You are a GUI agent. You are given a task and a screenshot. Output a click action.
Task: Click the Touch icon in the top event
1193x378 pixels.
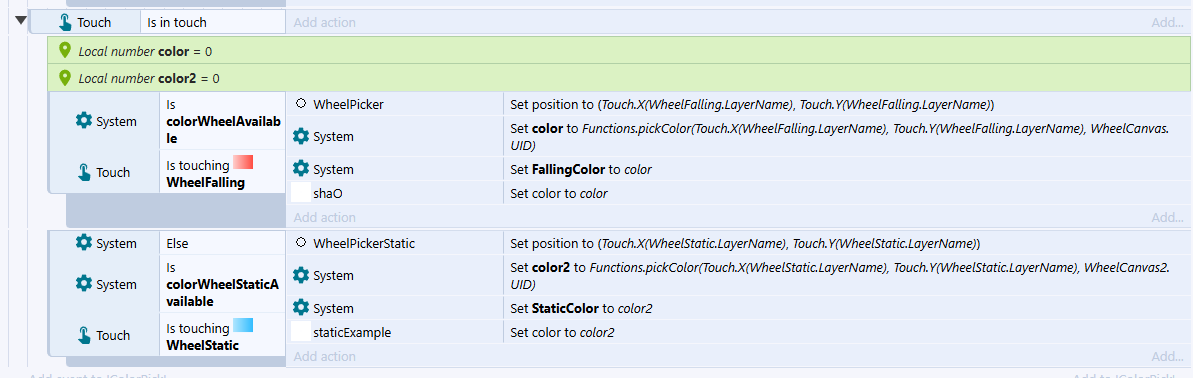click(x=65, y=23)
